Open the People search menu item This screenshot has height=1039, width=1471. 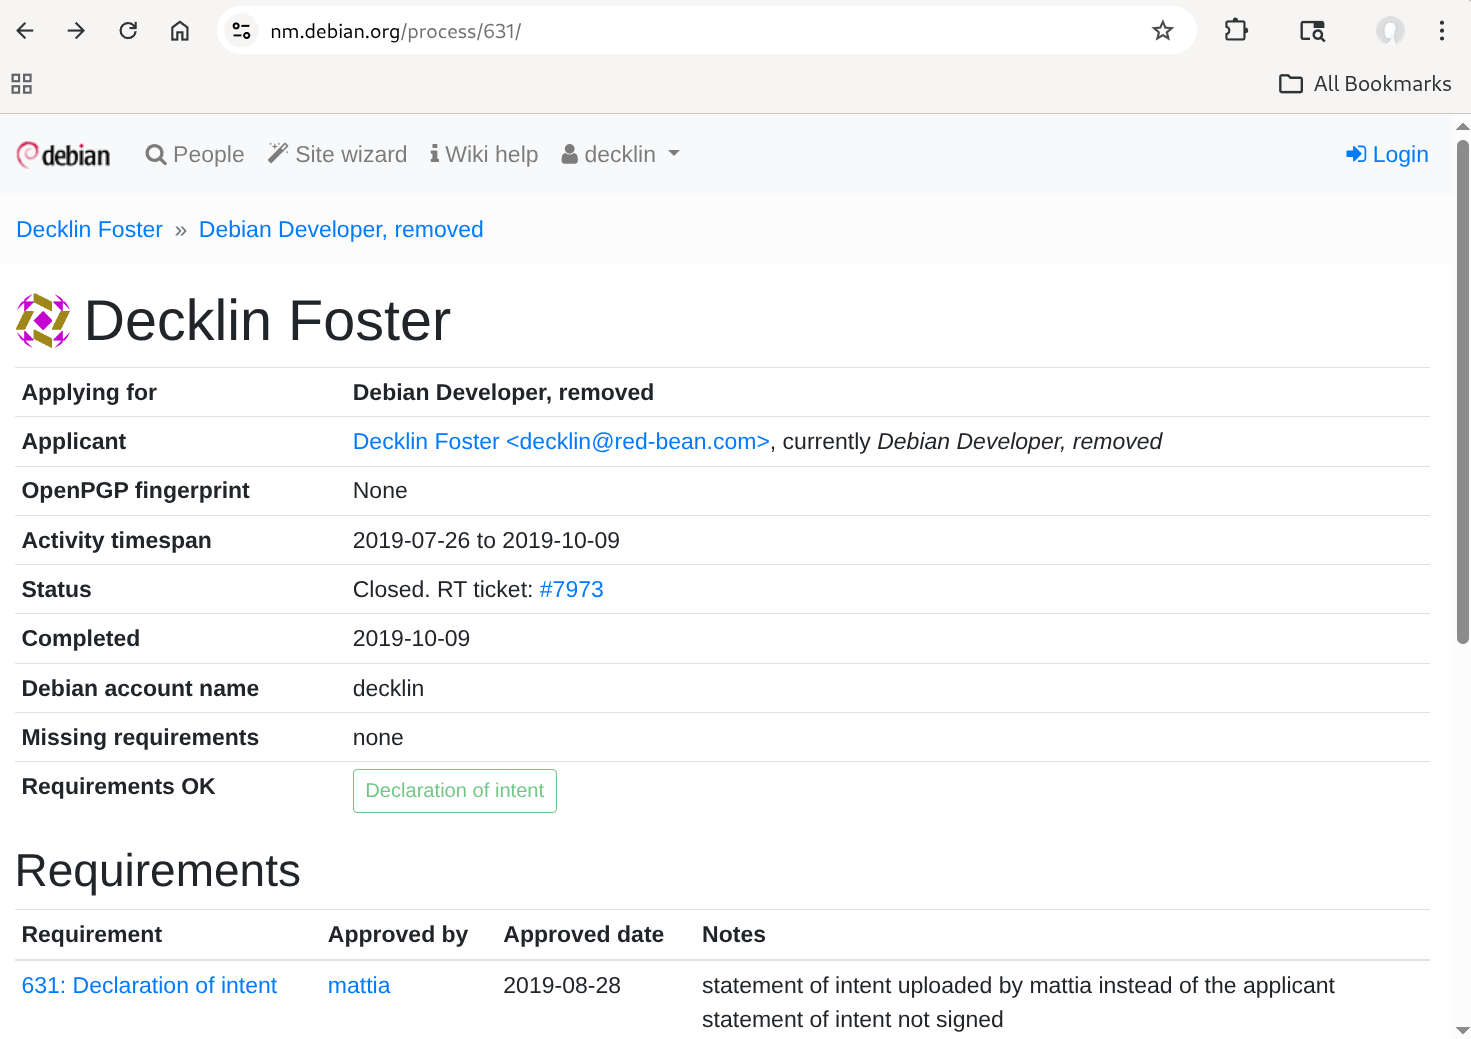pos(195,155)
